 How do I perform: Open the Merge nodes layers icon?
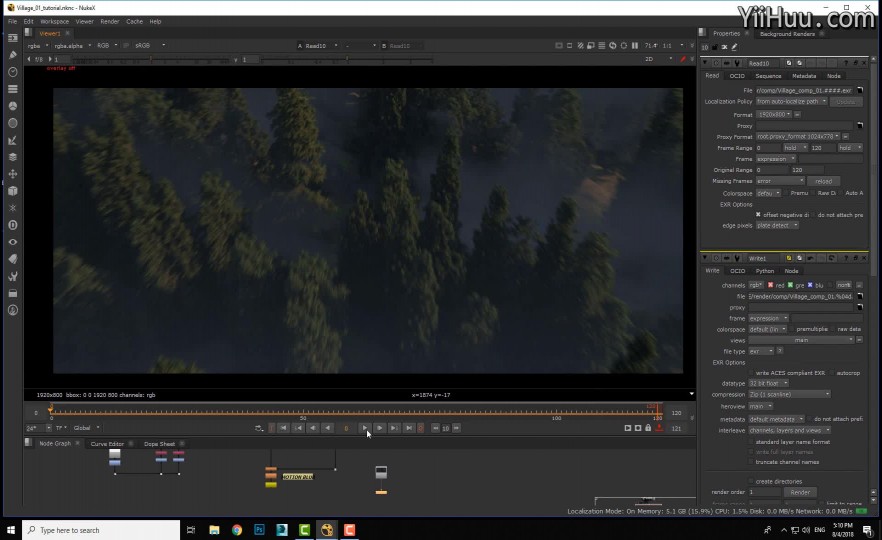[12, 157]
